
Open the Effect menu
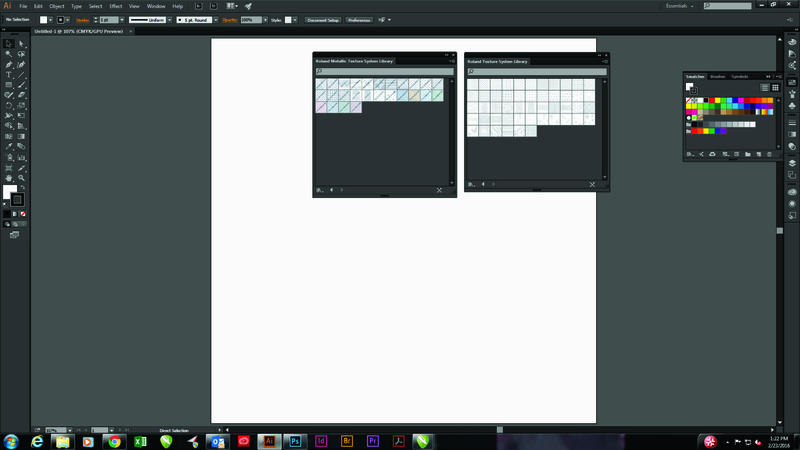[116, 6]
